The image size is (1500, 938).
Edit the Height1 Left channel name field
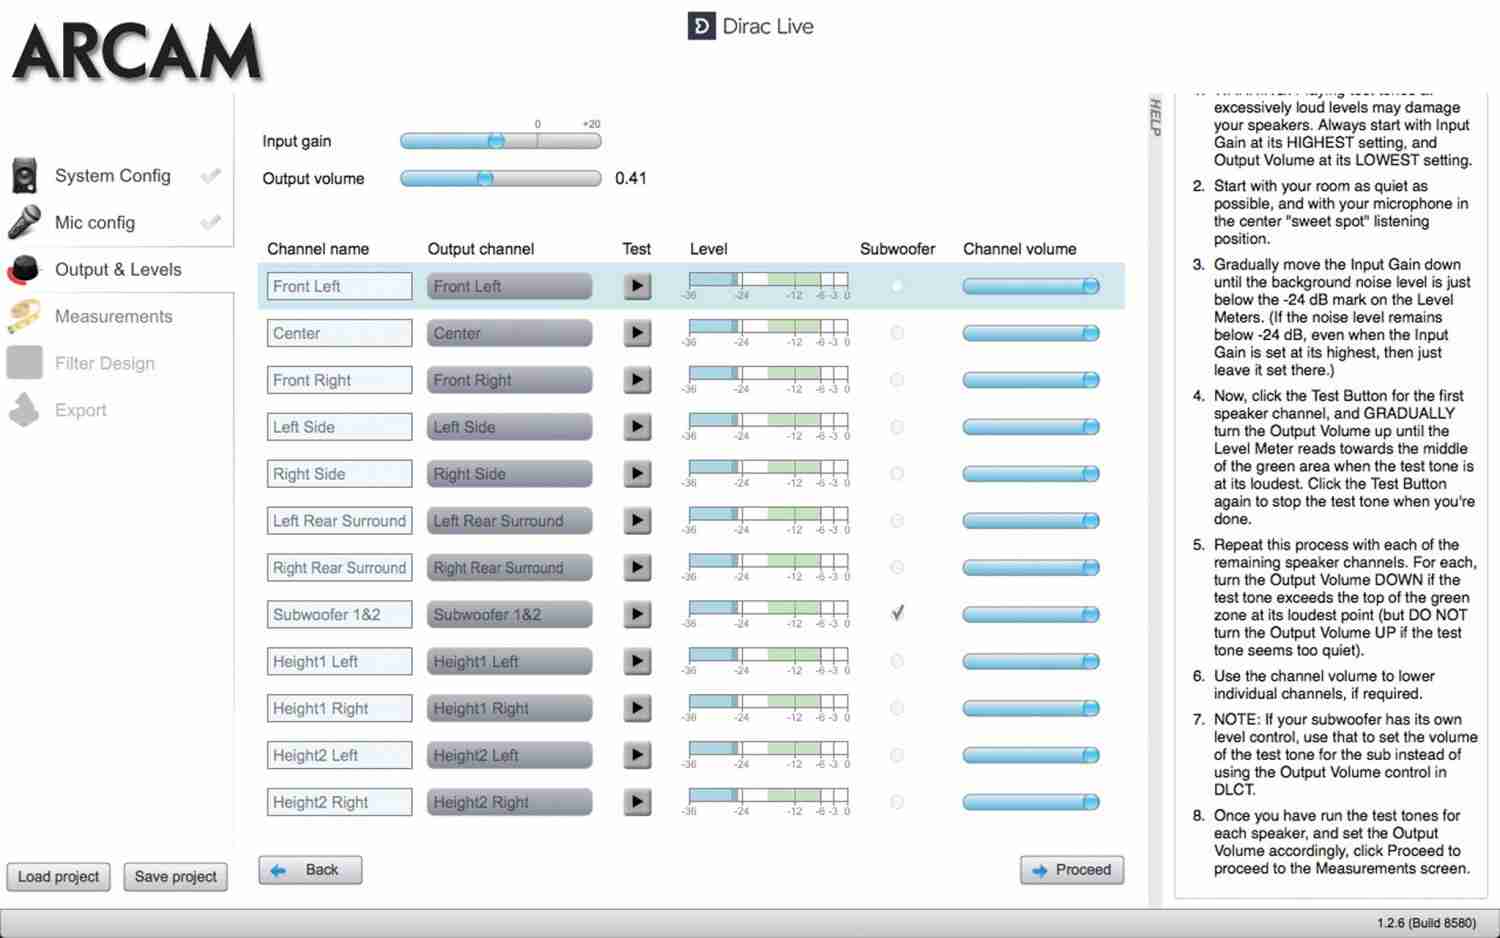point(339,661)
